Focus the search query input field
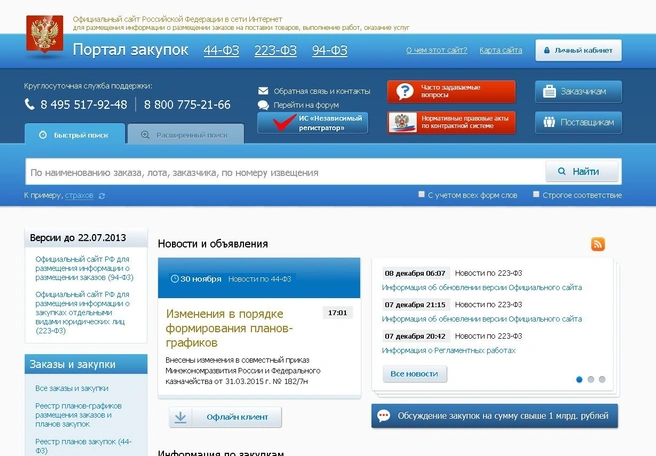 click(285, 172)
